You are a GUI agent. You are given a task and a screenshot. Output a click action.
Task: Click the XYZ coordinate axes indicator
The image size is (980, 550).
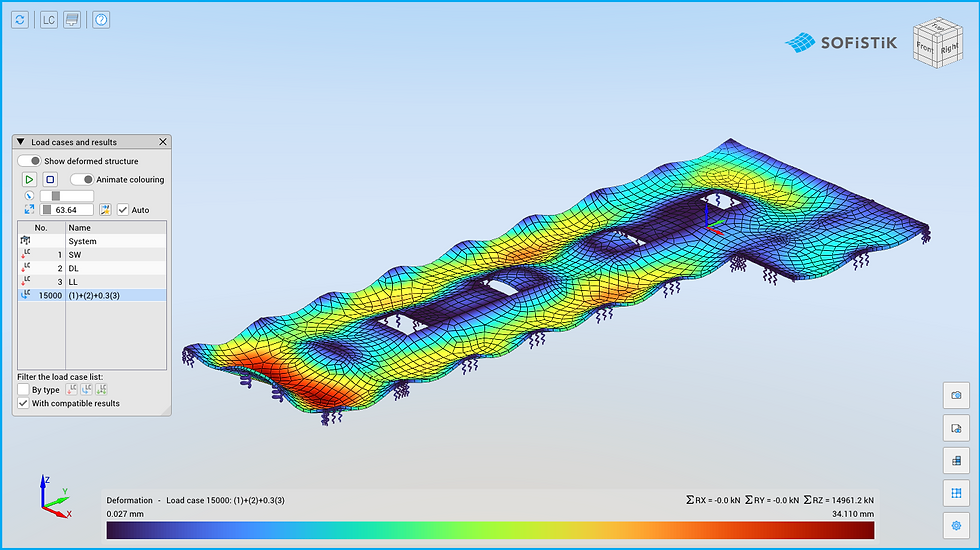(x=56, y=497)
